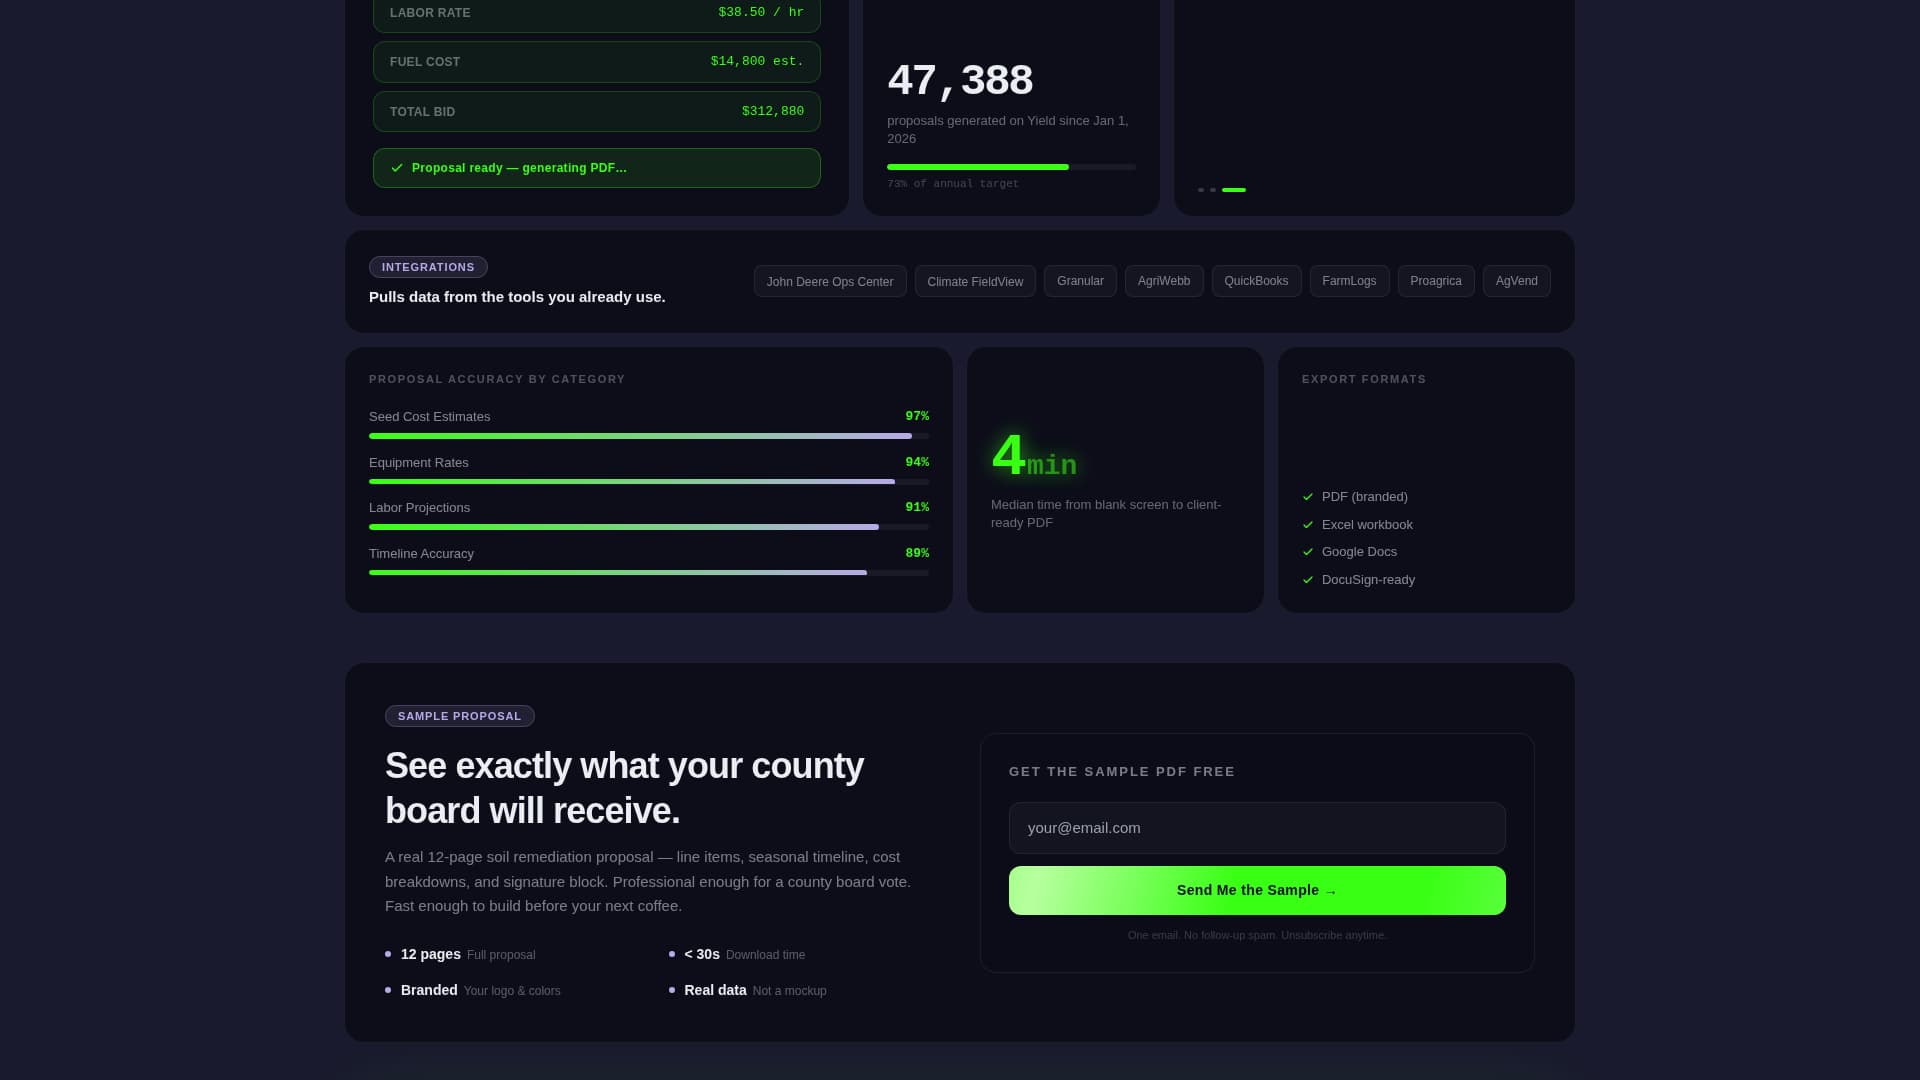Click the LABOR RATE row

tap(597, 13)
